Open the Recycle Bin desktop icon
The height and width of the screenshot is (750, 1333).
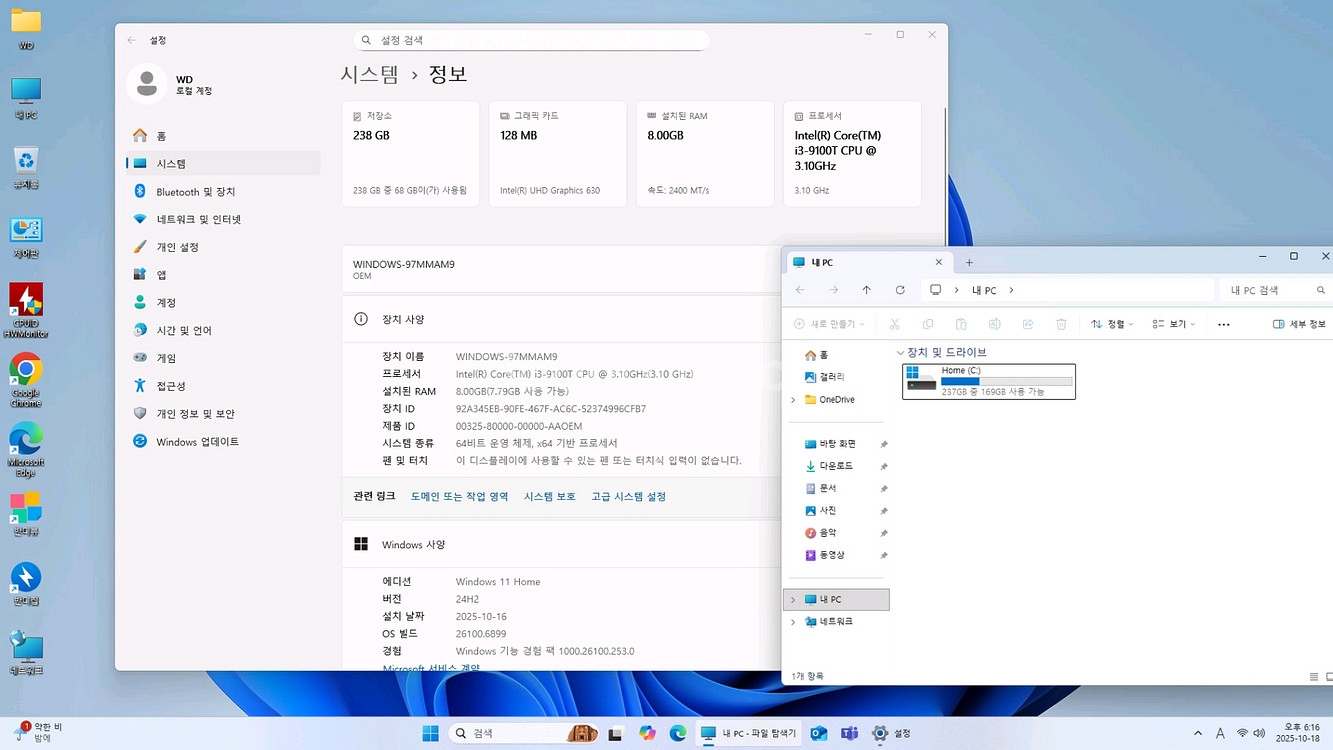coord(26,161)
